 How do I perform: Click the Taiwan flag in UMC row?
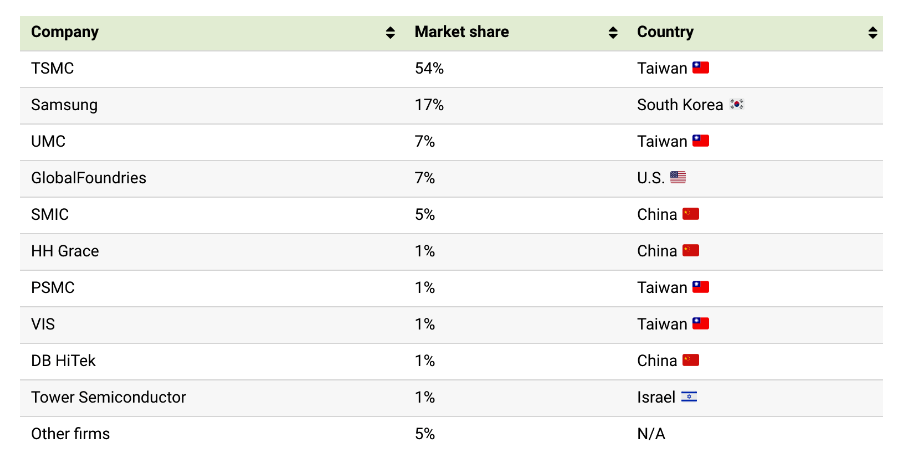click(x=700, y=141)
